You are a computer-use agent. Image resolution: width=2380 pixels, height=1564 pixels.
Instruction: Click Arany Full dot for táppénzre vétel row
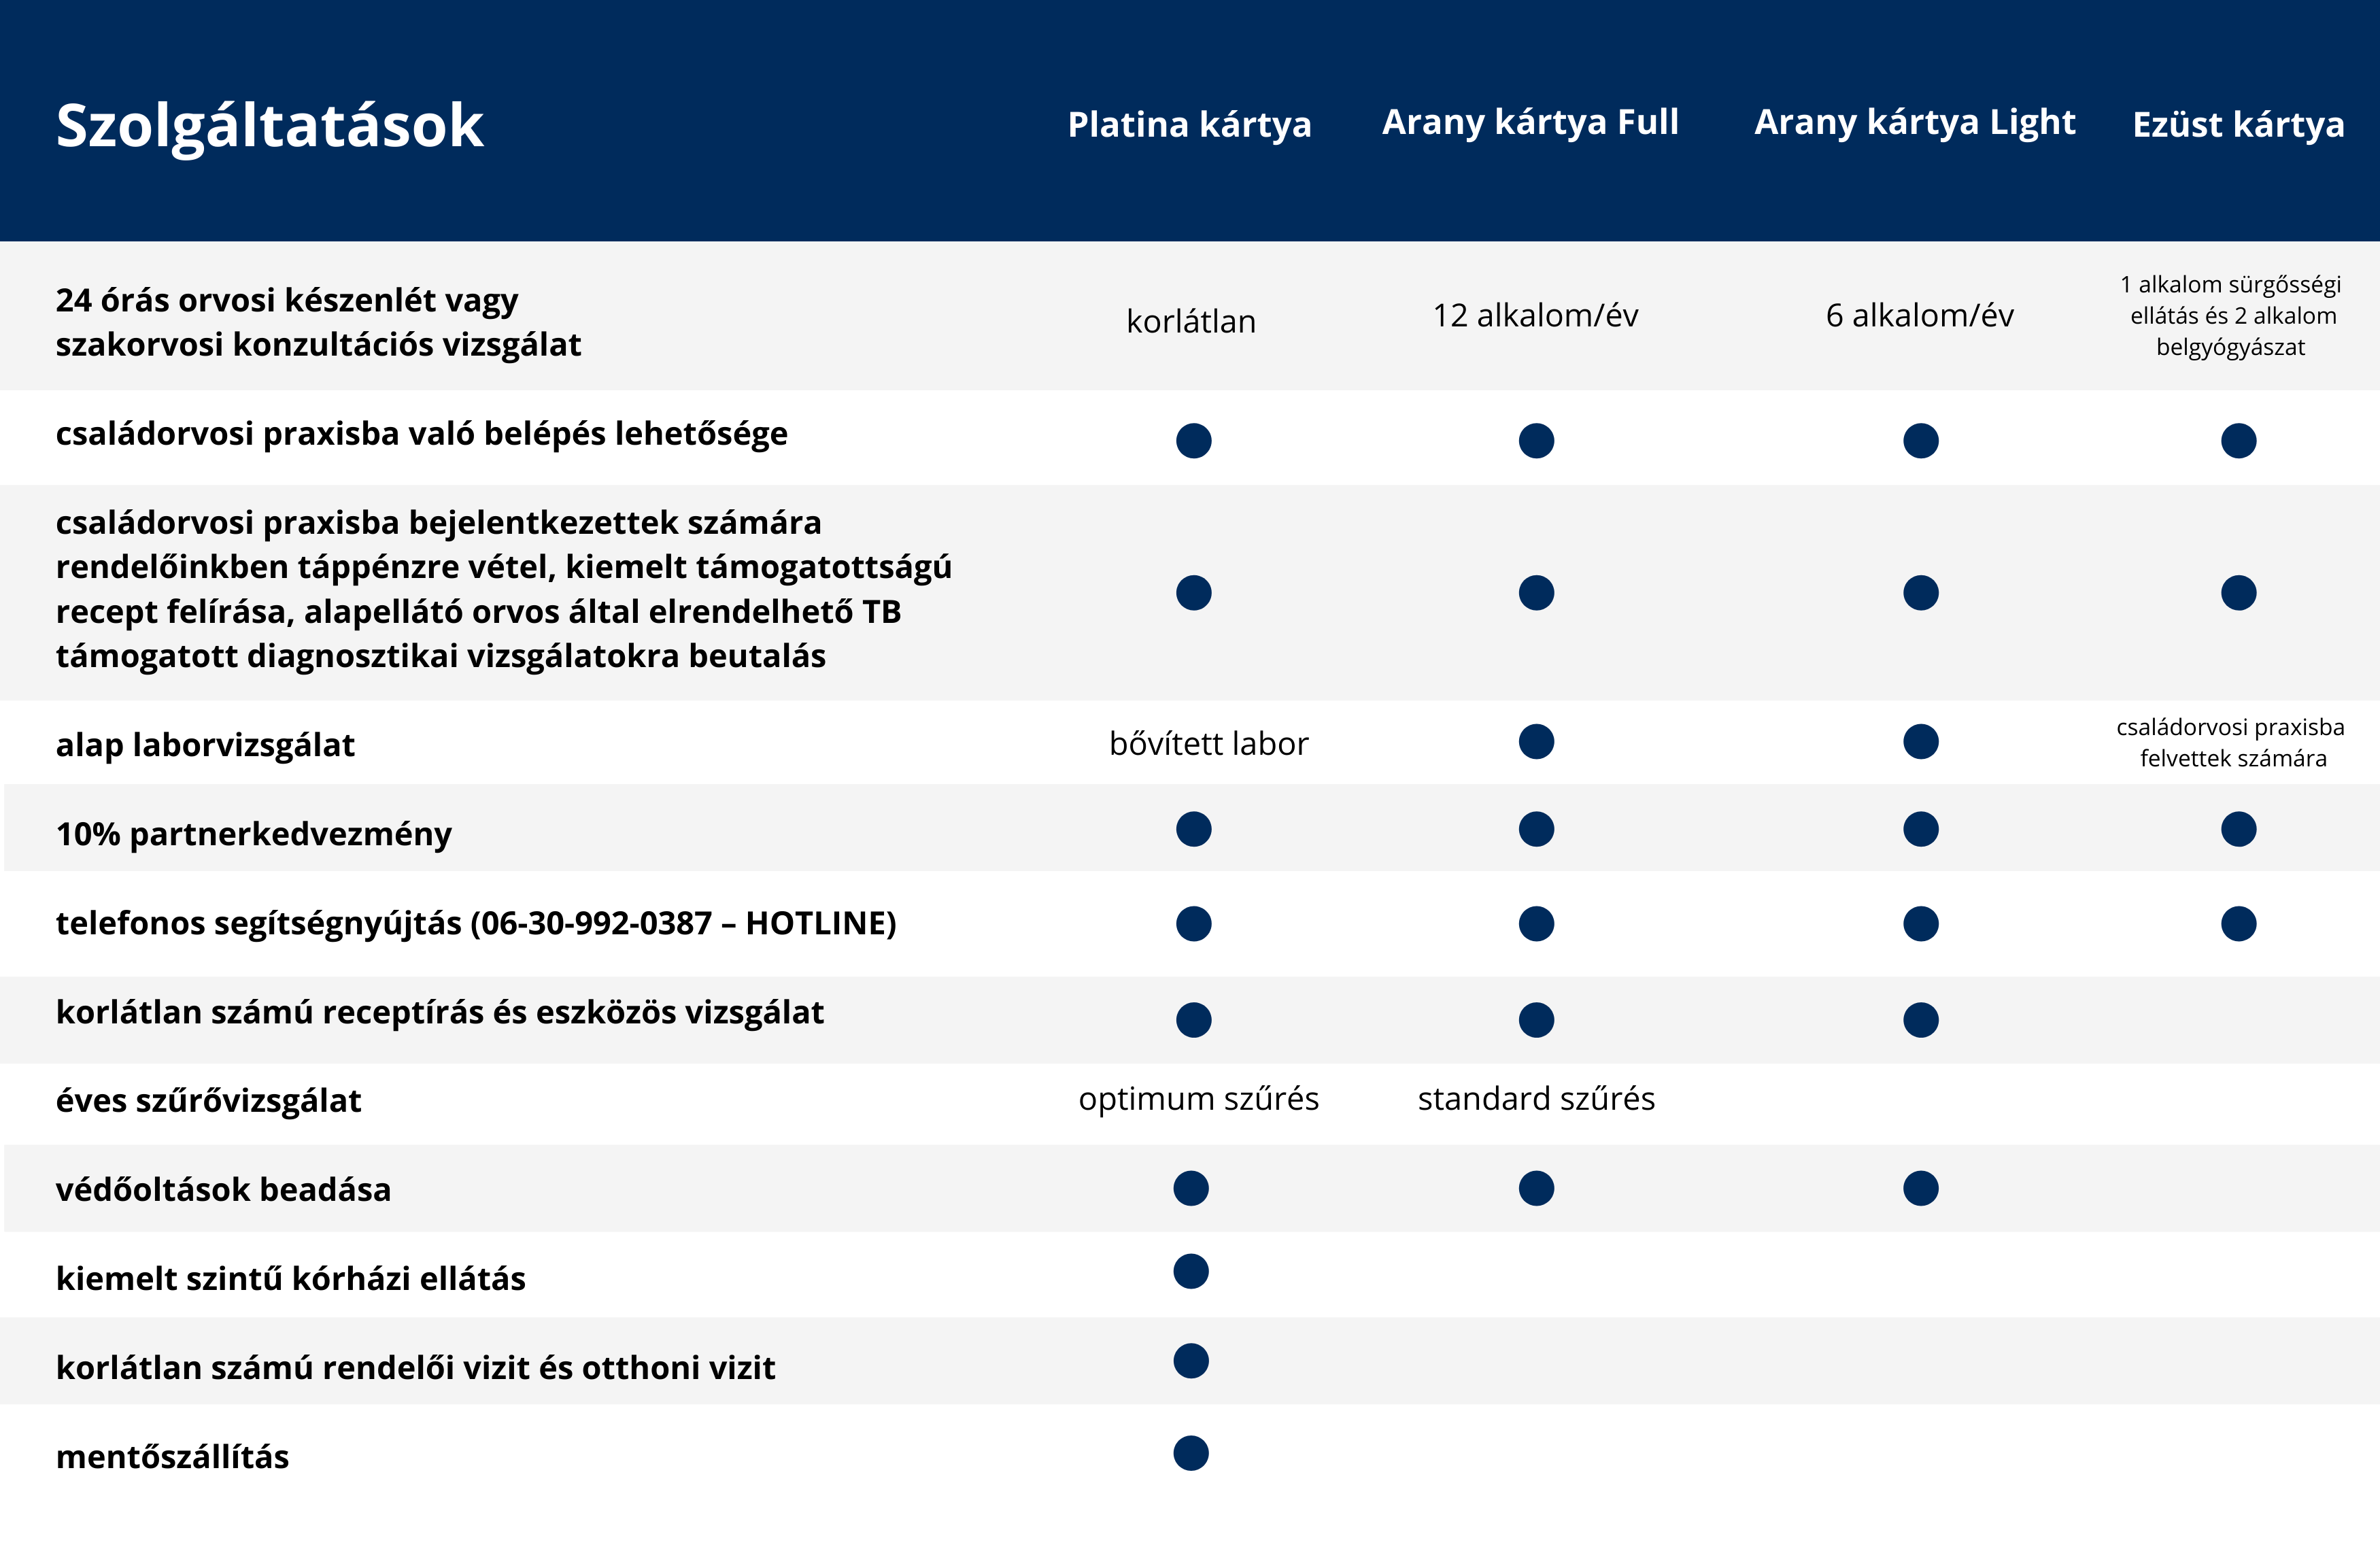tap(1536, 593)
